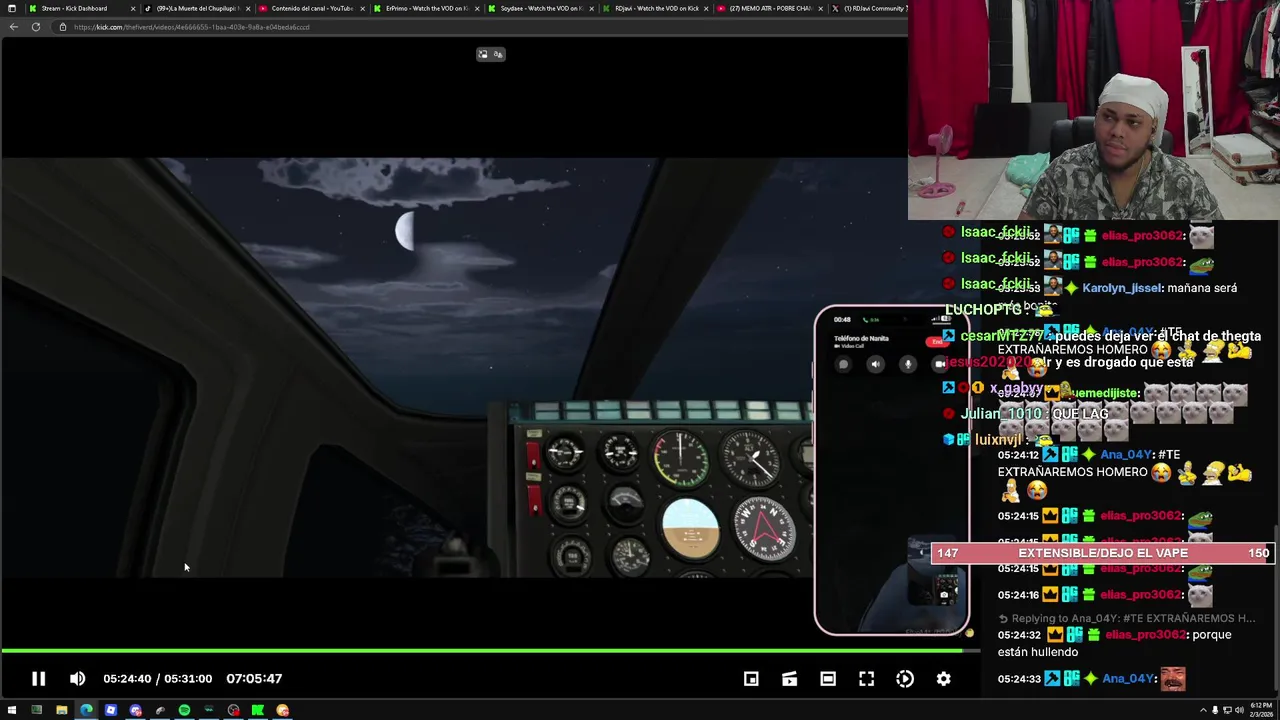This screenshot has width=1280, height=720.
Task: Click Replying to Ana_04Y reply header
Action: (x=1126, y=618)
